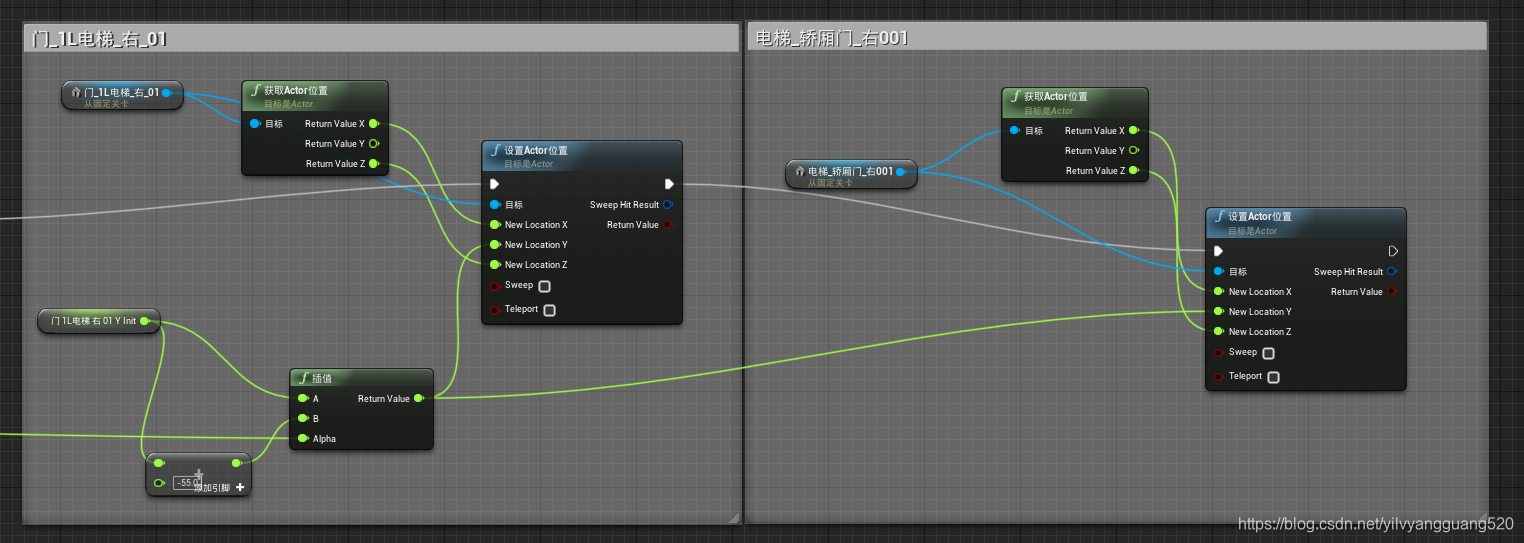Screen dimensions: 1524x543
Task: Click 插值 node function icon
Action: coord(303,378)
